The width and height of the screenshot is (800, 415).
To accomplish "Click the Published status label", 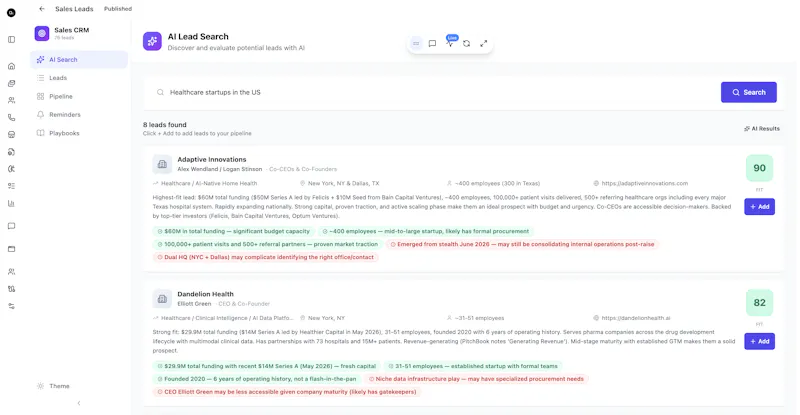I will pyautogui.click(x=118, y=9).
